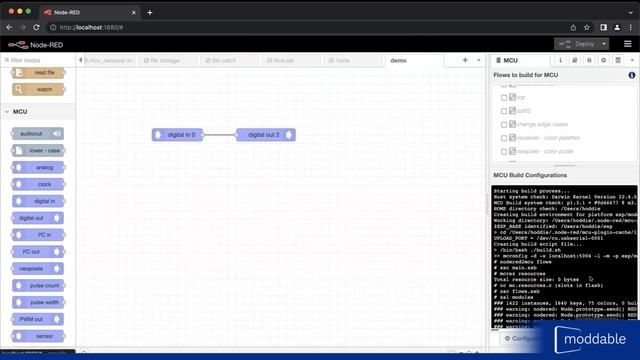Check the flow checkbox above split2
Viewport: 640px width, 360px height.
tap(504, 98)
